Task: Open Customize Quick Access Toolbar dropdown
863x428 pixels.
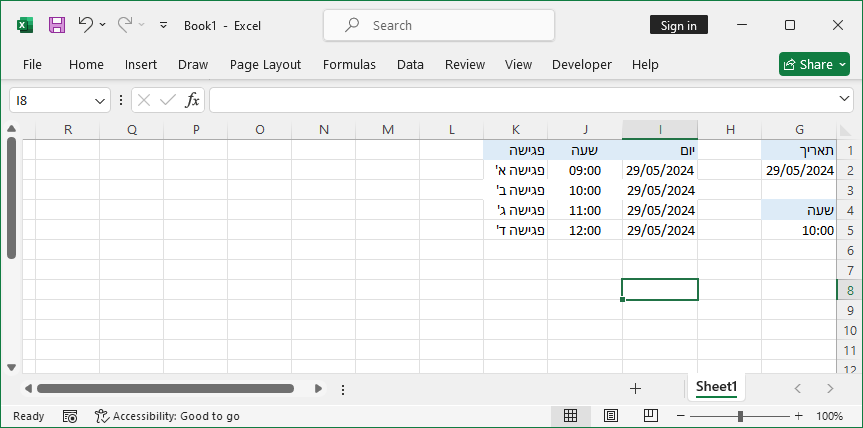Action: [163, 25]
